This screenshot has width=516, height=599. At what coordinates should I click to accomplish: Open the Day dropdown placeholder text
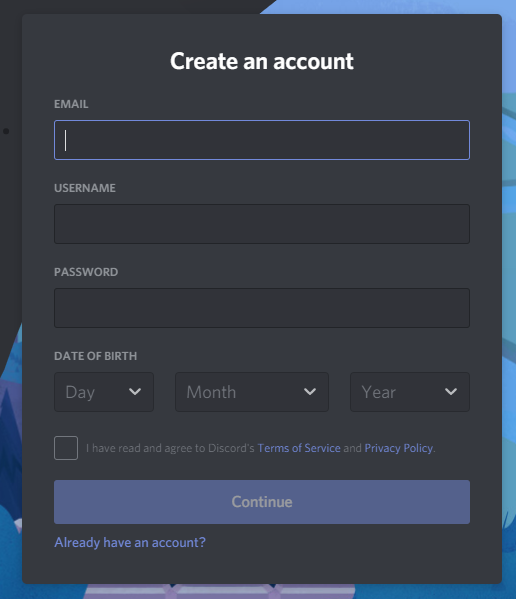click(80, 392)
